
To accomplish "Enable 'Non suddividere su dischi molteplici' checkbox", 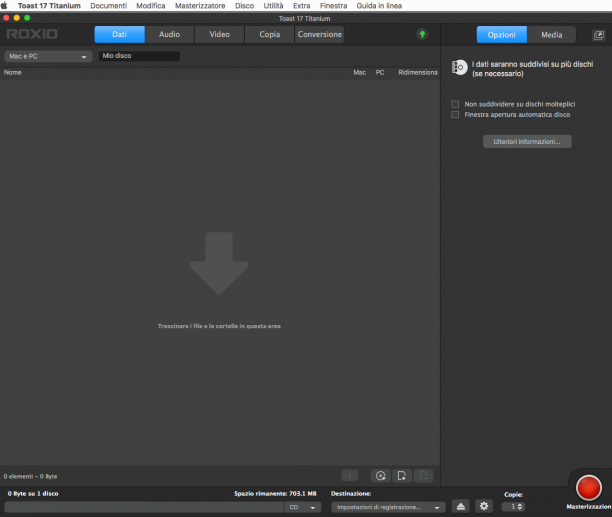I will [455, 104].
